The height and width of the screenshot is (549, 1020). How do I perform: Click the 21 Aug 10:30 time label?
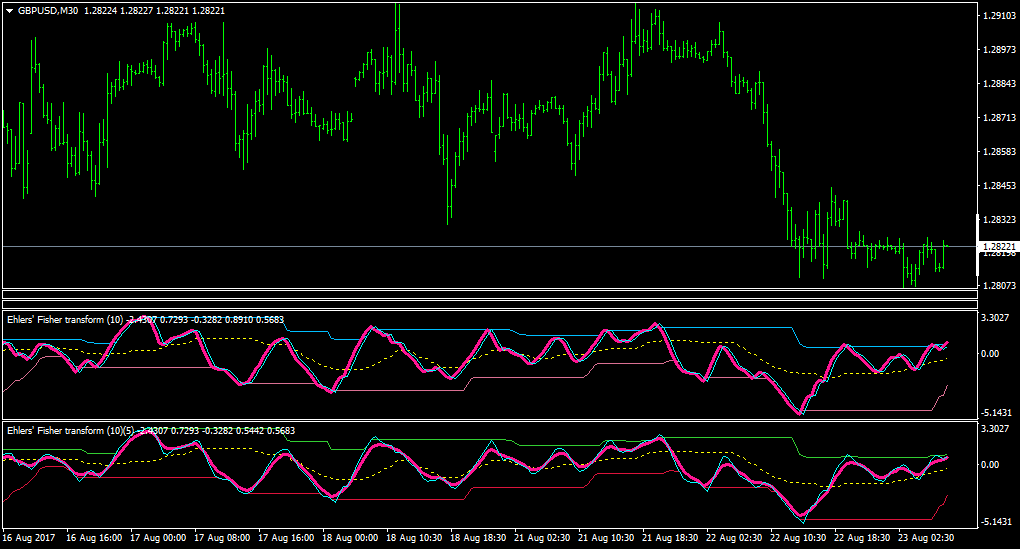606,538
